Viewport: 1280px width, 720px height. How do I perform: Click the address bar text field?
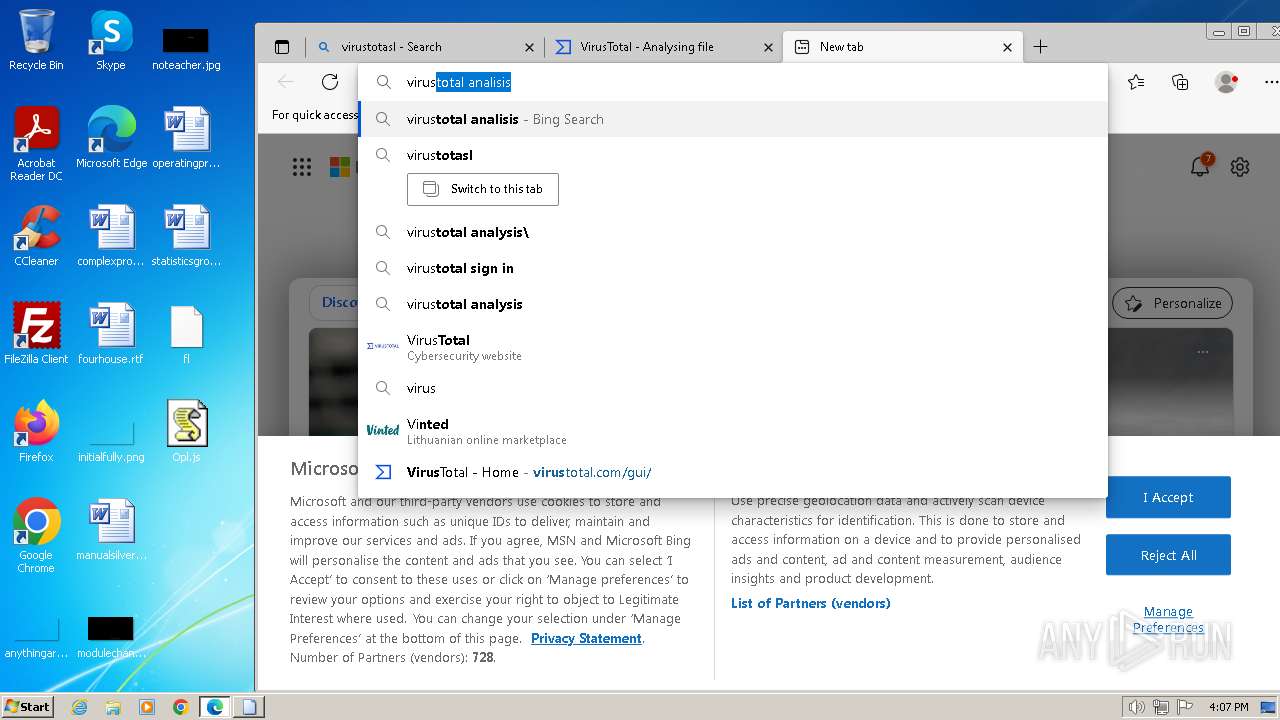(x=733, y=82)
